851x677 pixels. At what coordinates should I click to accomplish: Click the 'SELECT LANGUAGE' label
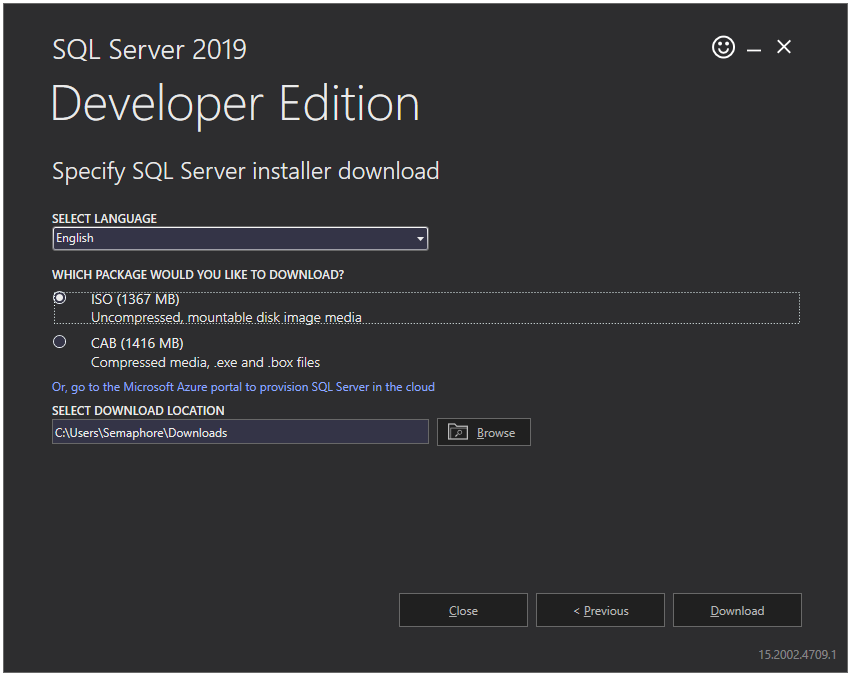coord(104,218)
